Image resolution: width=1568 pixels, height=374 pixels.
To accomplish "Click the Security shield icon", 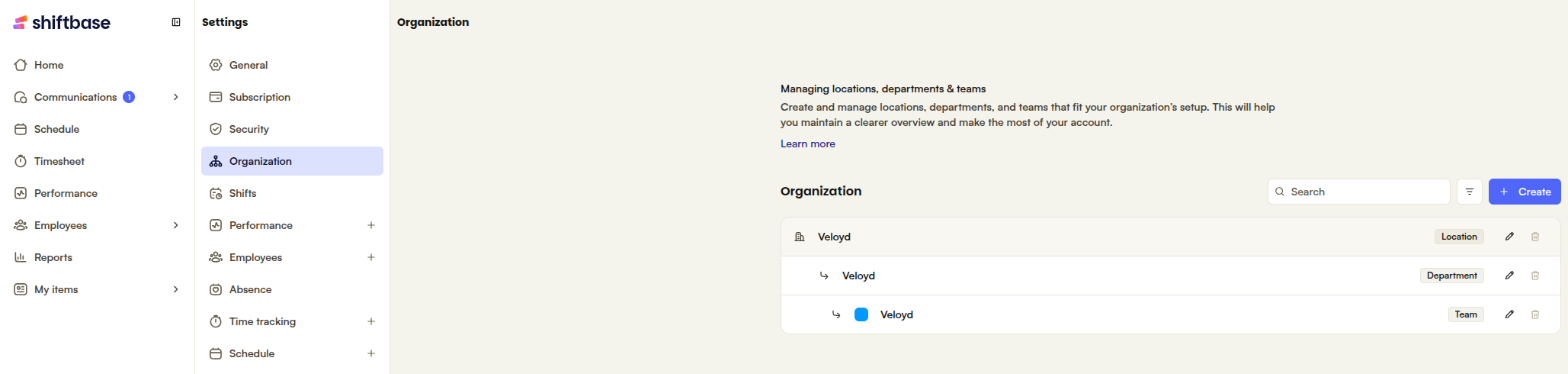I will coord(215,129).
